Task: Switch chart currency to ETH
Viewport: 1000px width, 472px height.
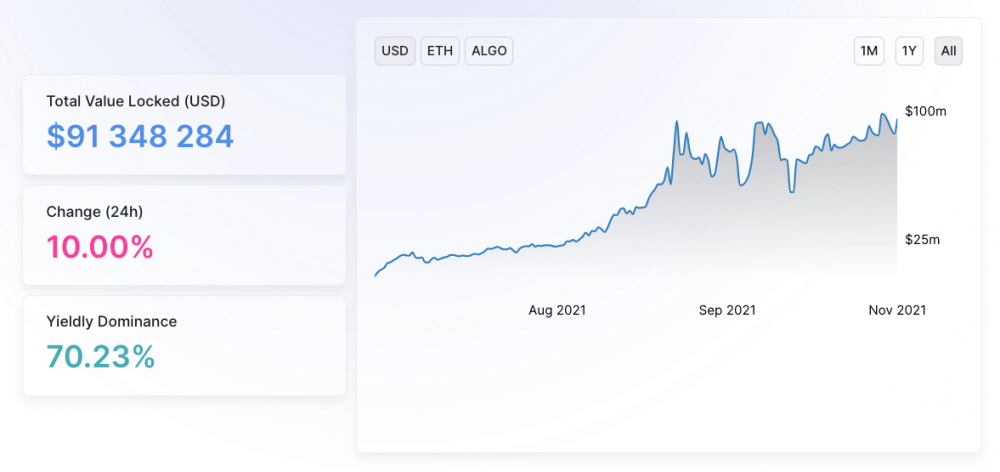Action: [440, 51]
